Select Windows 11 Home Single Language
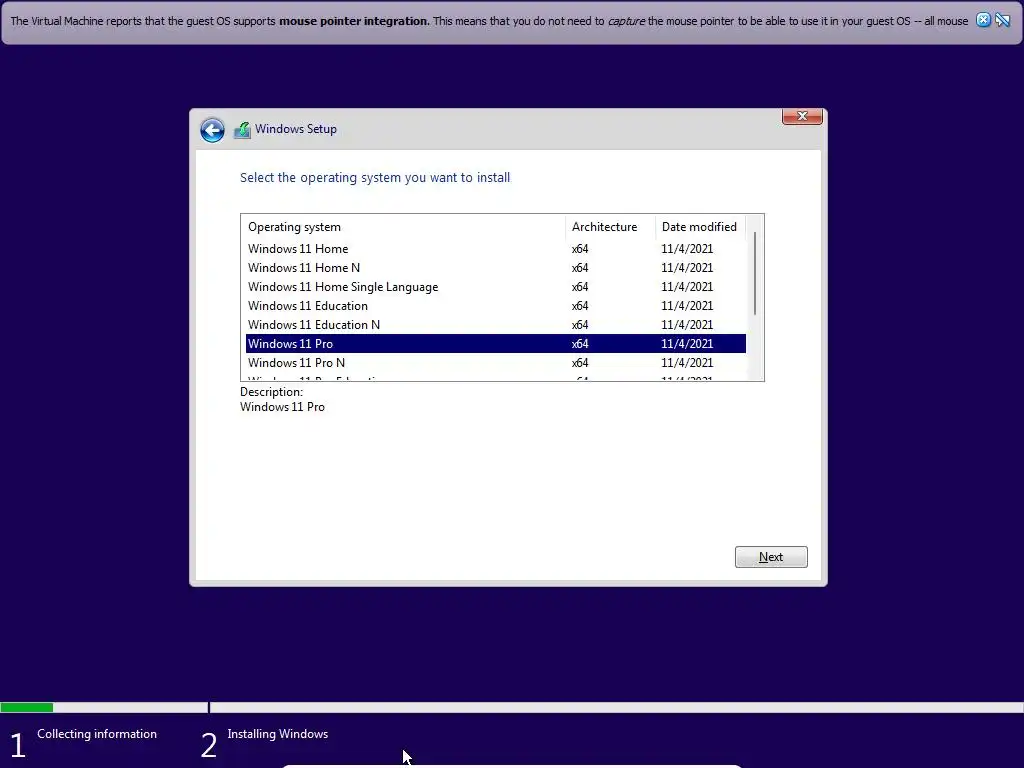Screen dimensions: 1024x768 pyautogui.click(x=496, y=287)
